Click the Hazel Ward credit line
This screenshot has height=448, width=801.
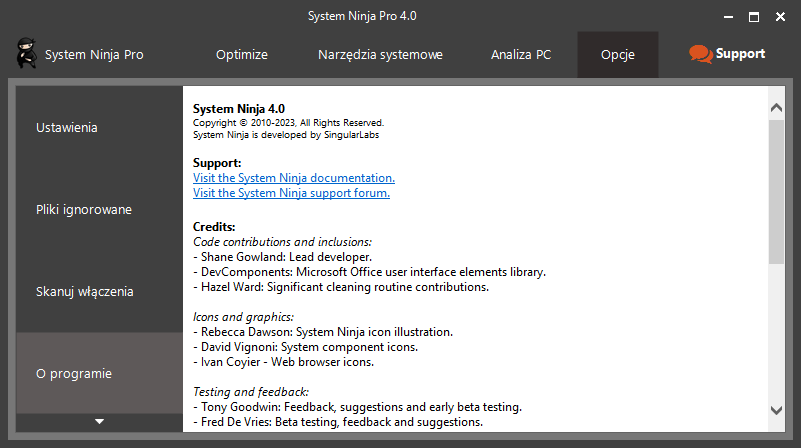point(341,287)
